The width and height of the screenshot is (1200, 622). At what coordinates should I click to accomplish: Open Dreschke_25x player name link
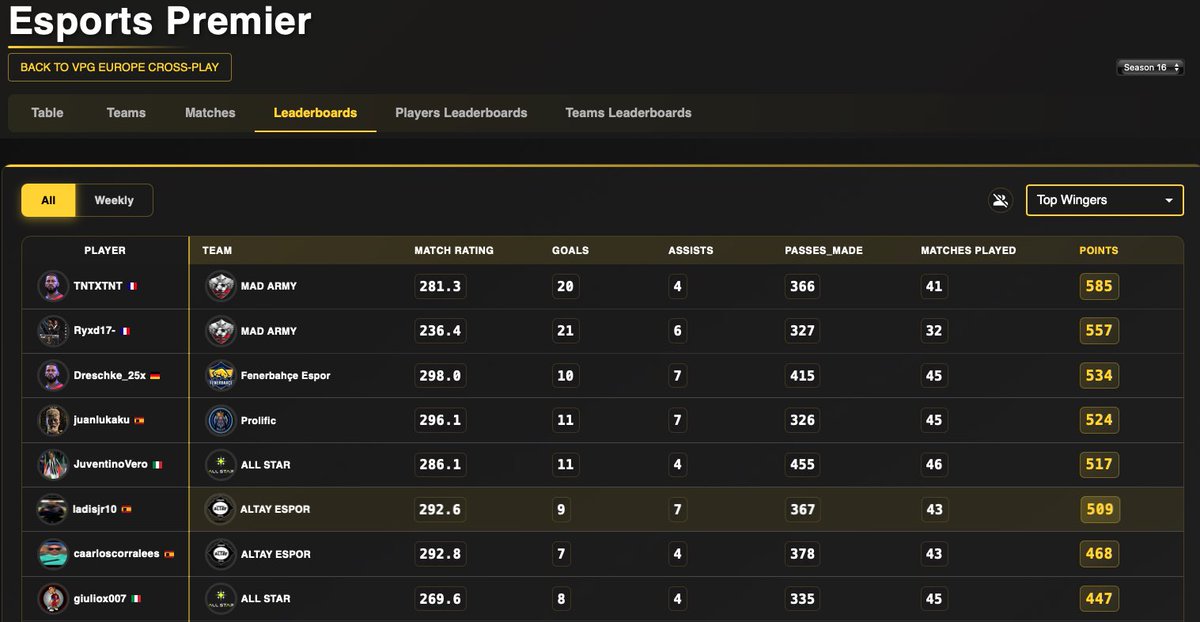pos(110,376)
